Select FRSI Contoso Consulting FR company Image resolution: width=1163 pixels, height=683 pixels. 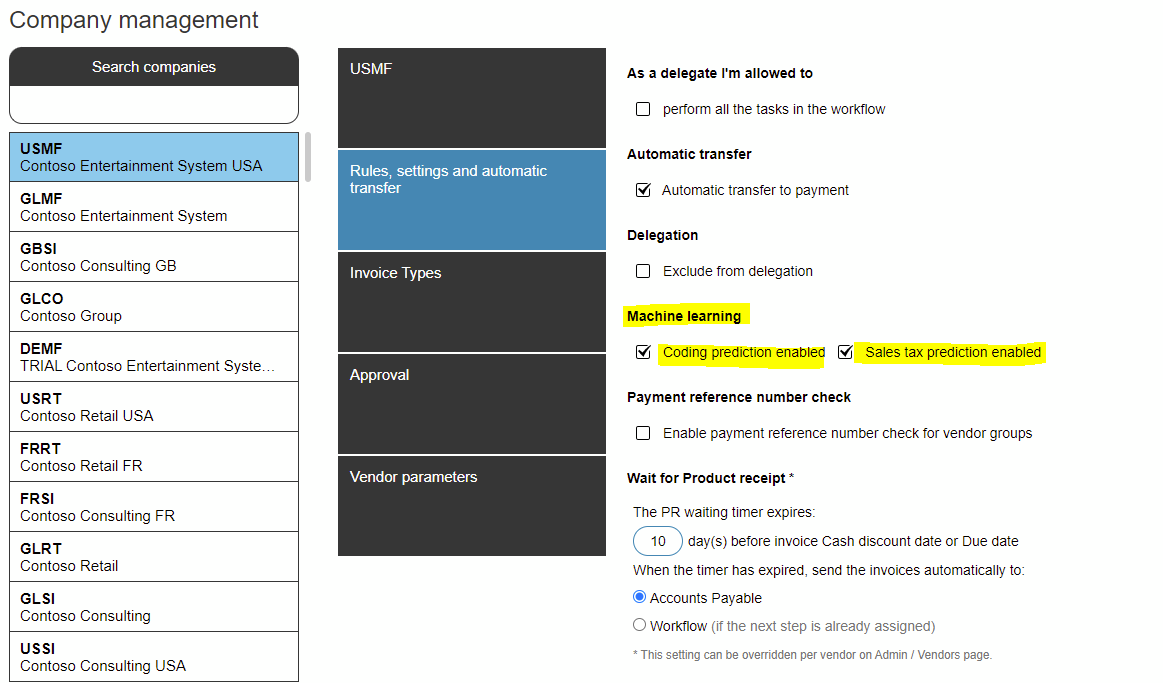point(154,507)
